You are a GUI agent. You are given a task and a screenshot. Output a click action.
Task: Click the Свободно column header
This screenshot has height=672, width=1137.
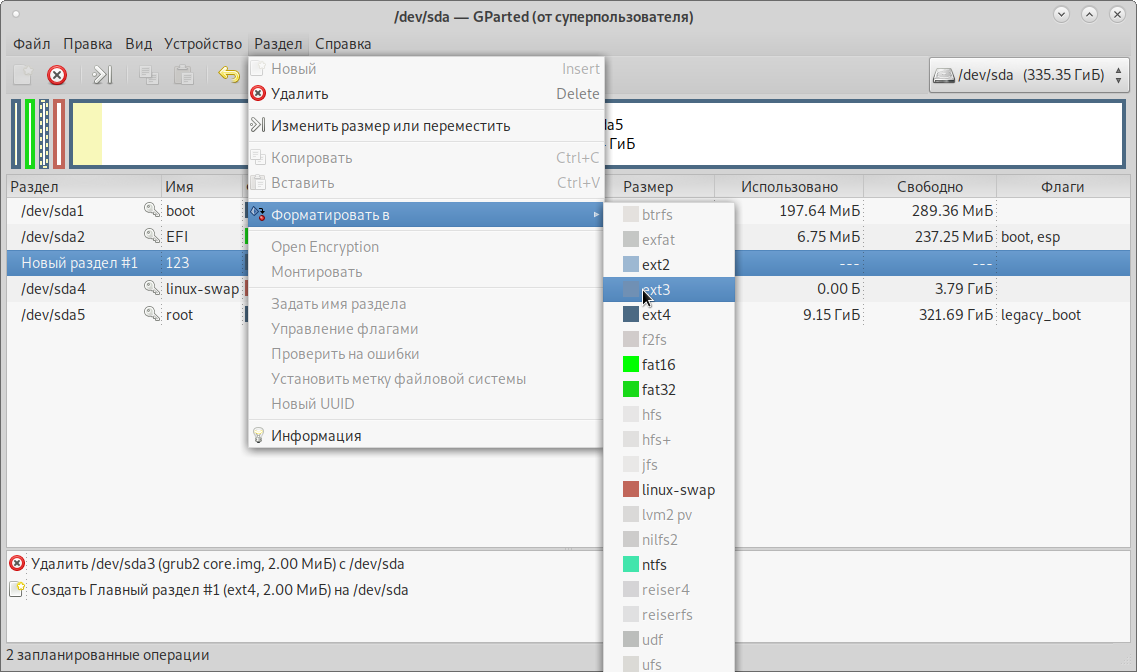pyautogui.click(x=930, y=186)
